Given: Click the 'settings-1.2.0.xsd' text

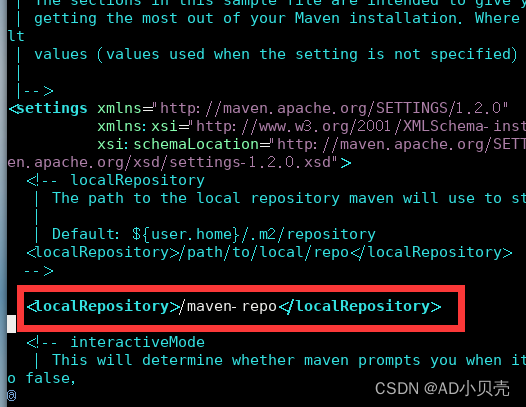Looking at the screenshot, I should (x=250, y=162).
